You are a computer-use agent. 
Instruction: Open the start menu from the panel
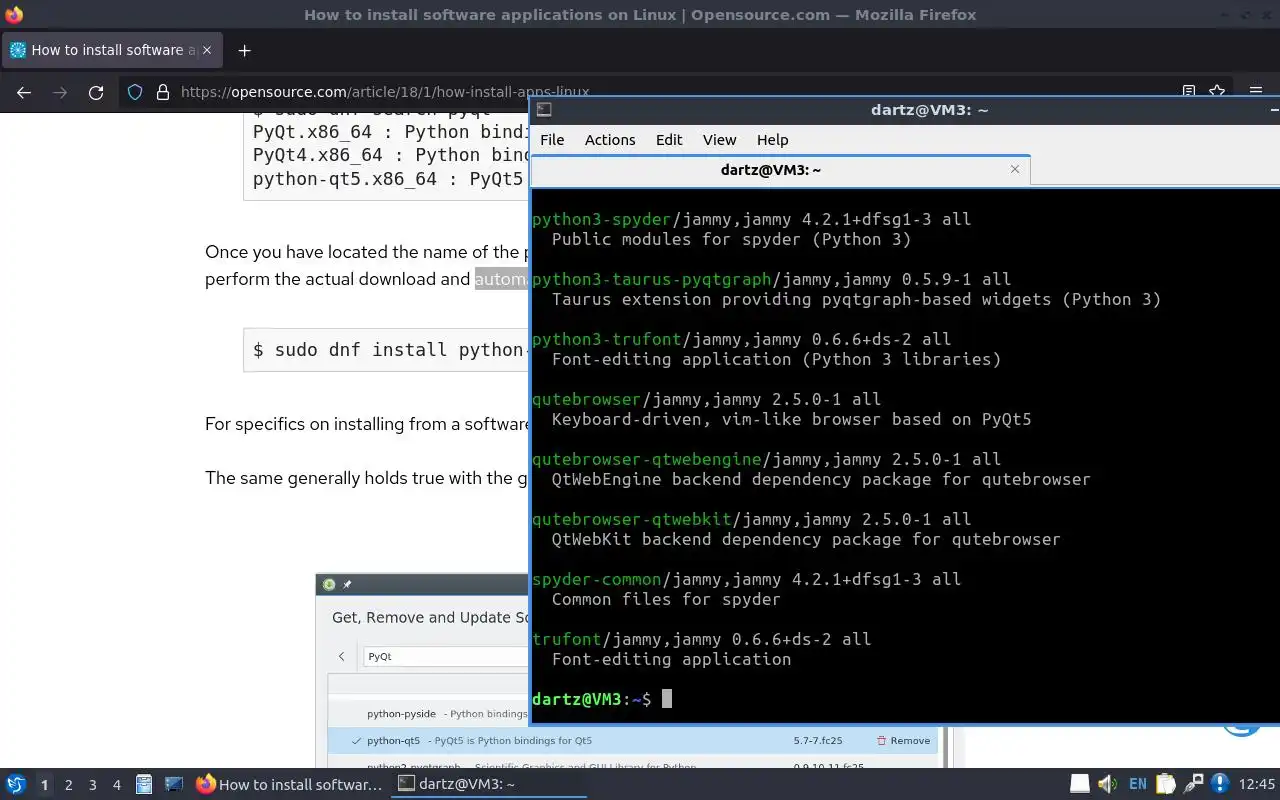(x=16, y=784)
